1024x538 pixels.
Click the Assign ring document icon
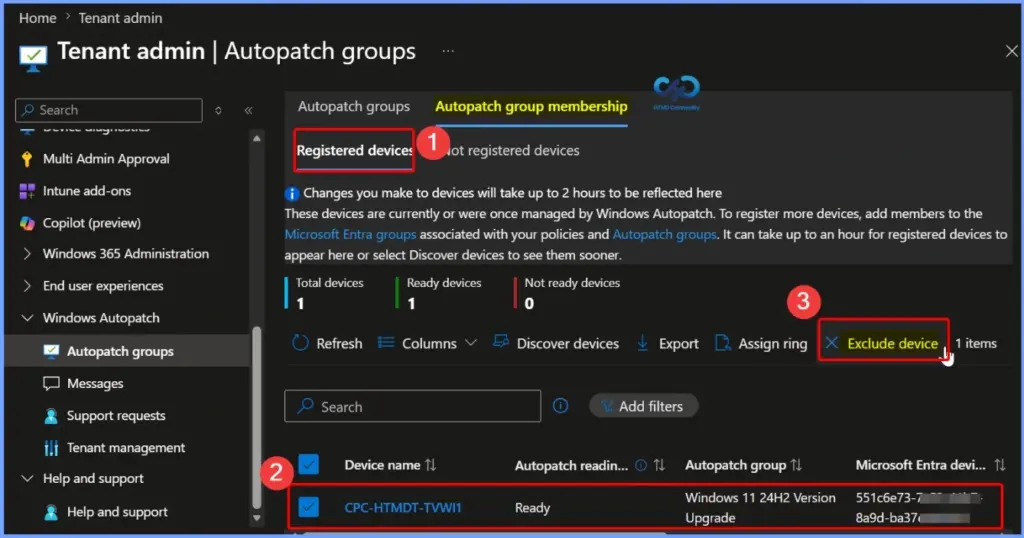(x=722, y=343)
